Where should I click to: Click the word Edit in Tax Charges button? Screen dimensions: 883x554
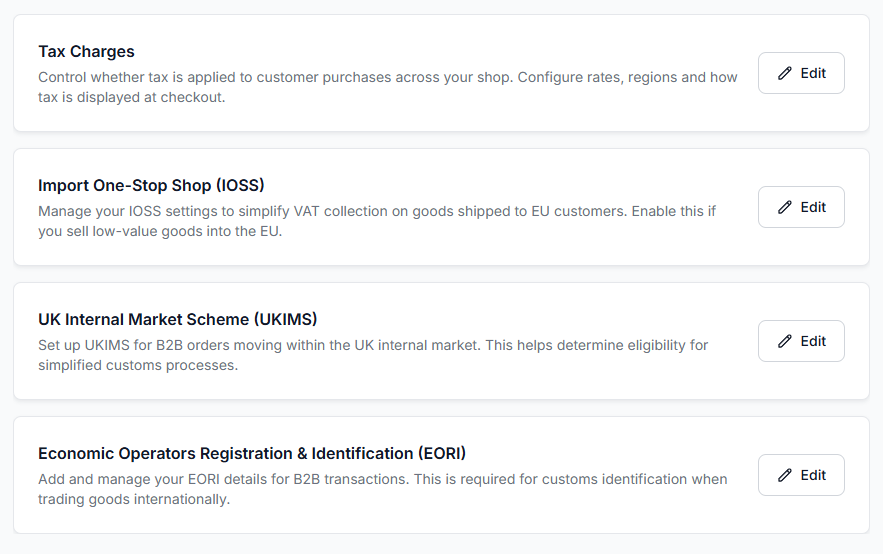[x=813, y=73]
